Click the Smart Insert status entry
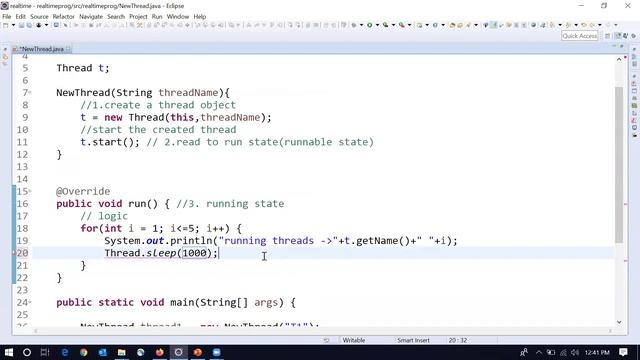This screenshot has height=360, width=640. 413,340
